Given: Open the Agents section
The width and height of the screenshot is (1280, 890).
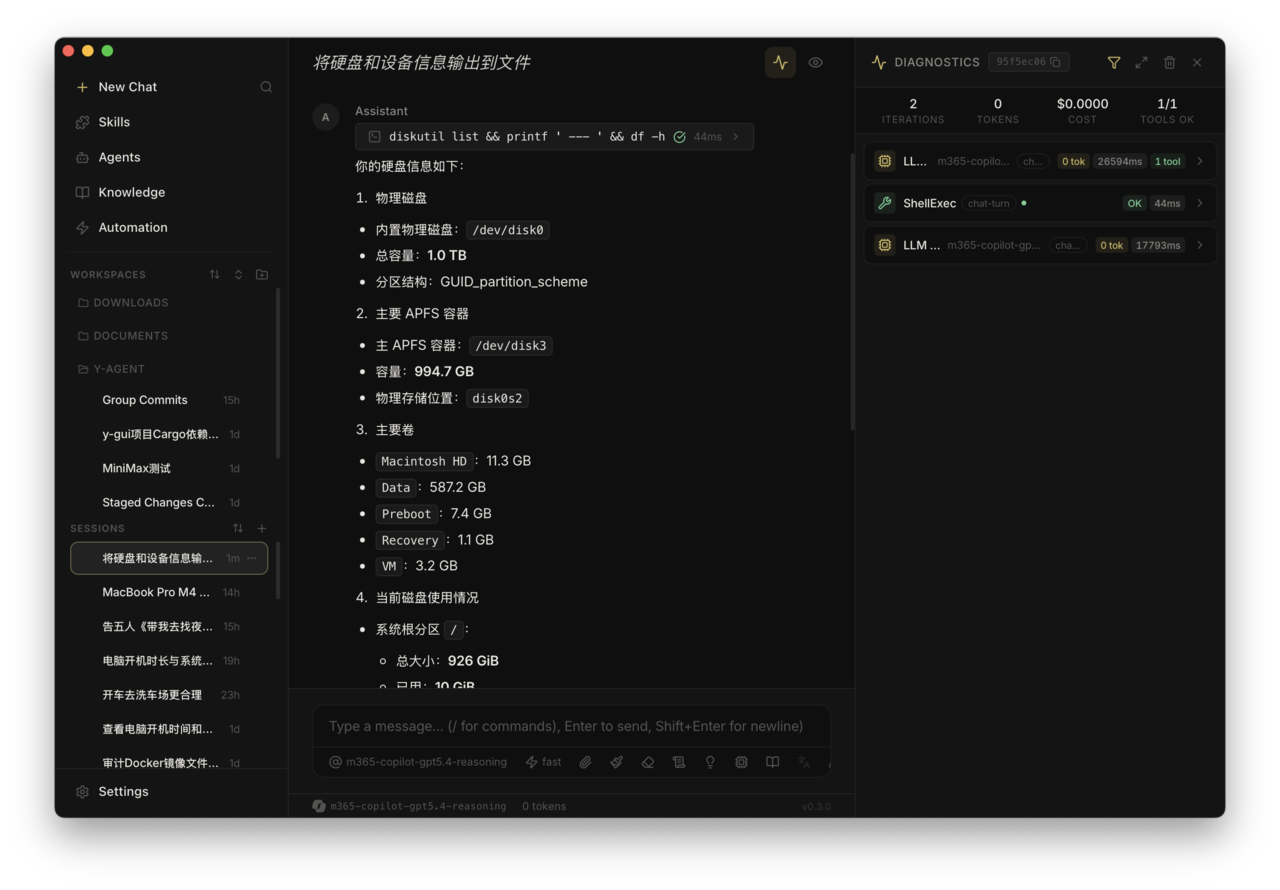Looking at the screenshot, I should coord(108,157).
